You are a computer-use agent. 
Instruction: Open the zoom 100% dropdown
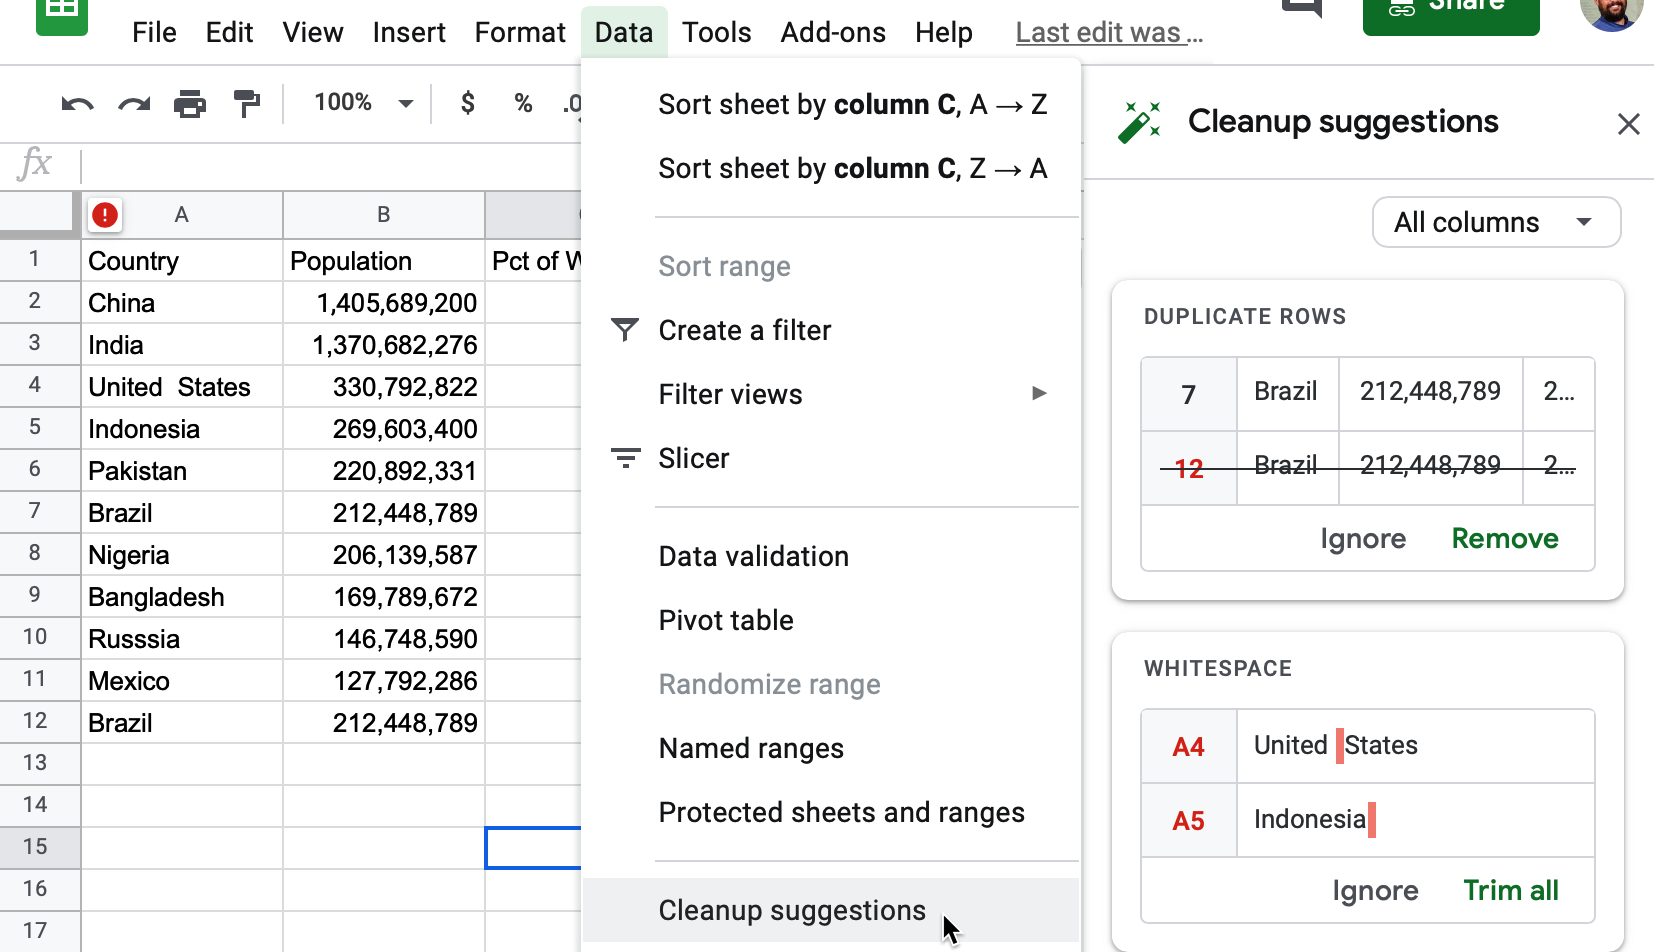(x=363, y=103)
